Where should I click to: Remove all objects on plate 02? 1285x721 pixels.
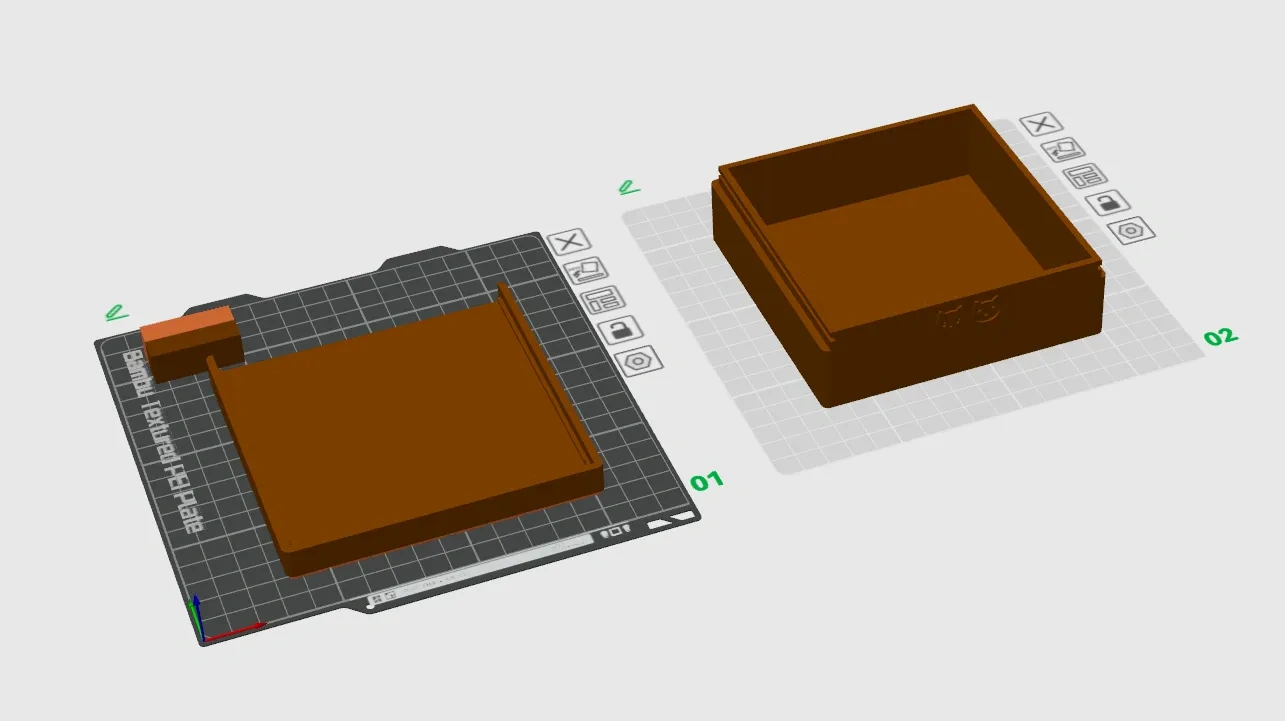(1041, 124)
